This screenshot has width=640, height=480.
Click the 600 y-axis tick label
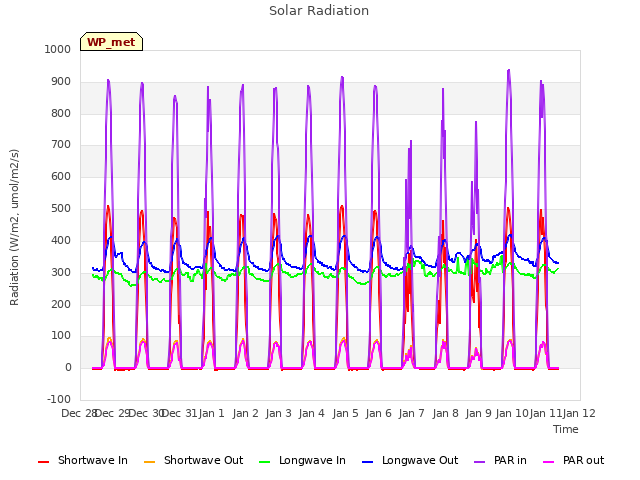(61, 176)
